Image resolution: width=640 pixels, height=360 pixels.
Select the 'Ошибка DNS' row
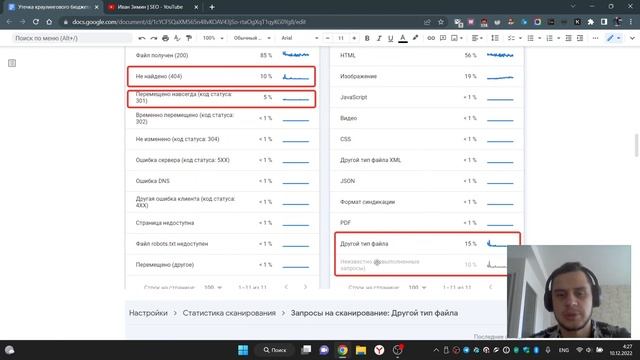[x=222, y=181]
